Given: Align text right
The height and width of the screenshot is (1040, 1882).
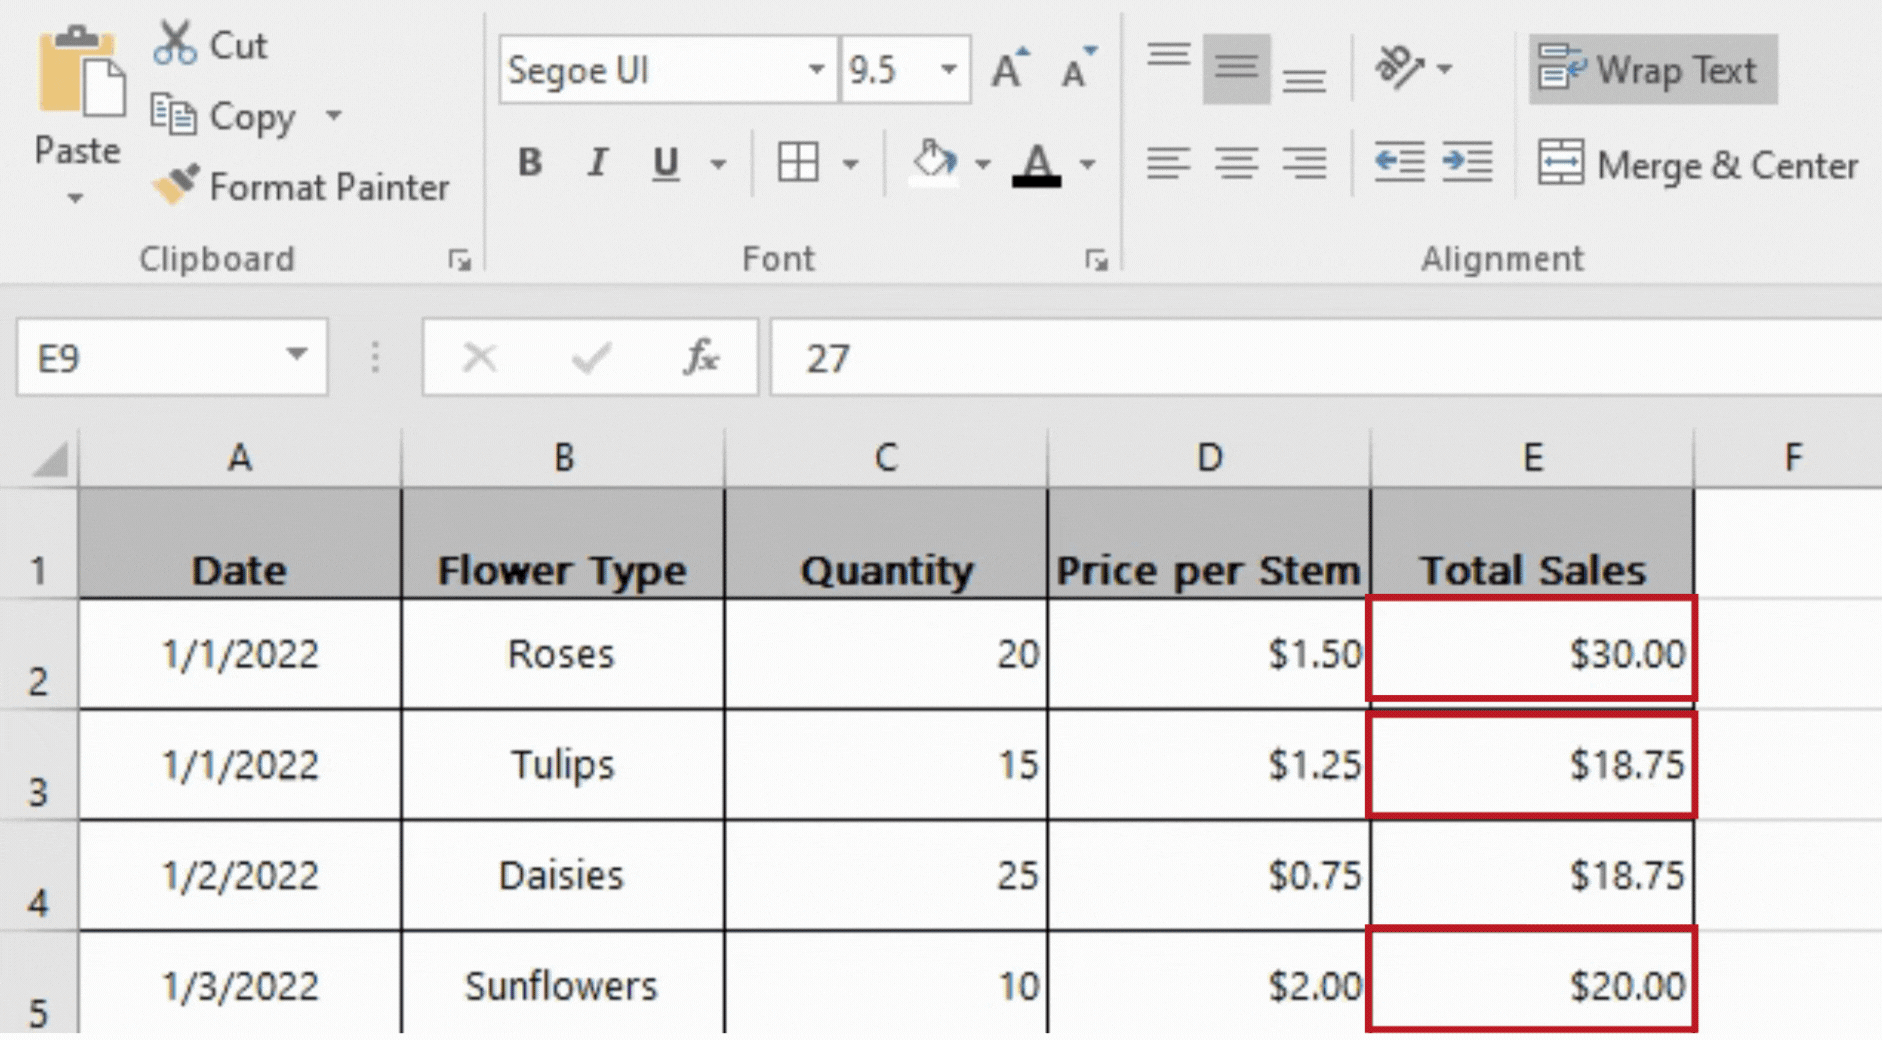Looking at the screenshot, I should (1304, 163).
